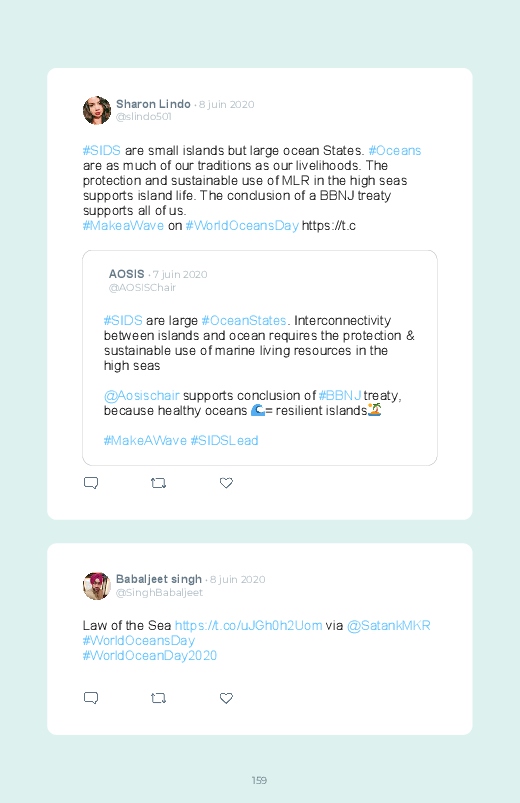
Task: Click the Sharon Lindo display name
Action: click(153, 104)
